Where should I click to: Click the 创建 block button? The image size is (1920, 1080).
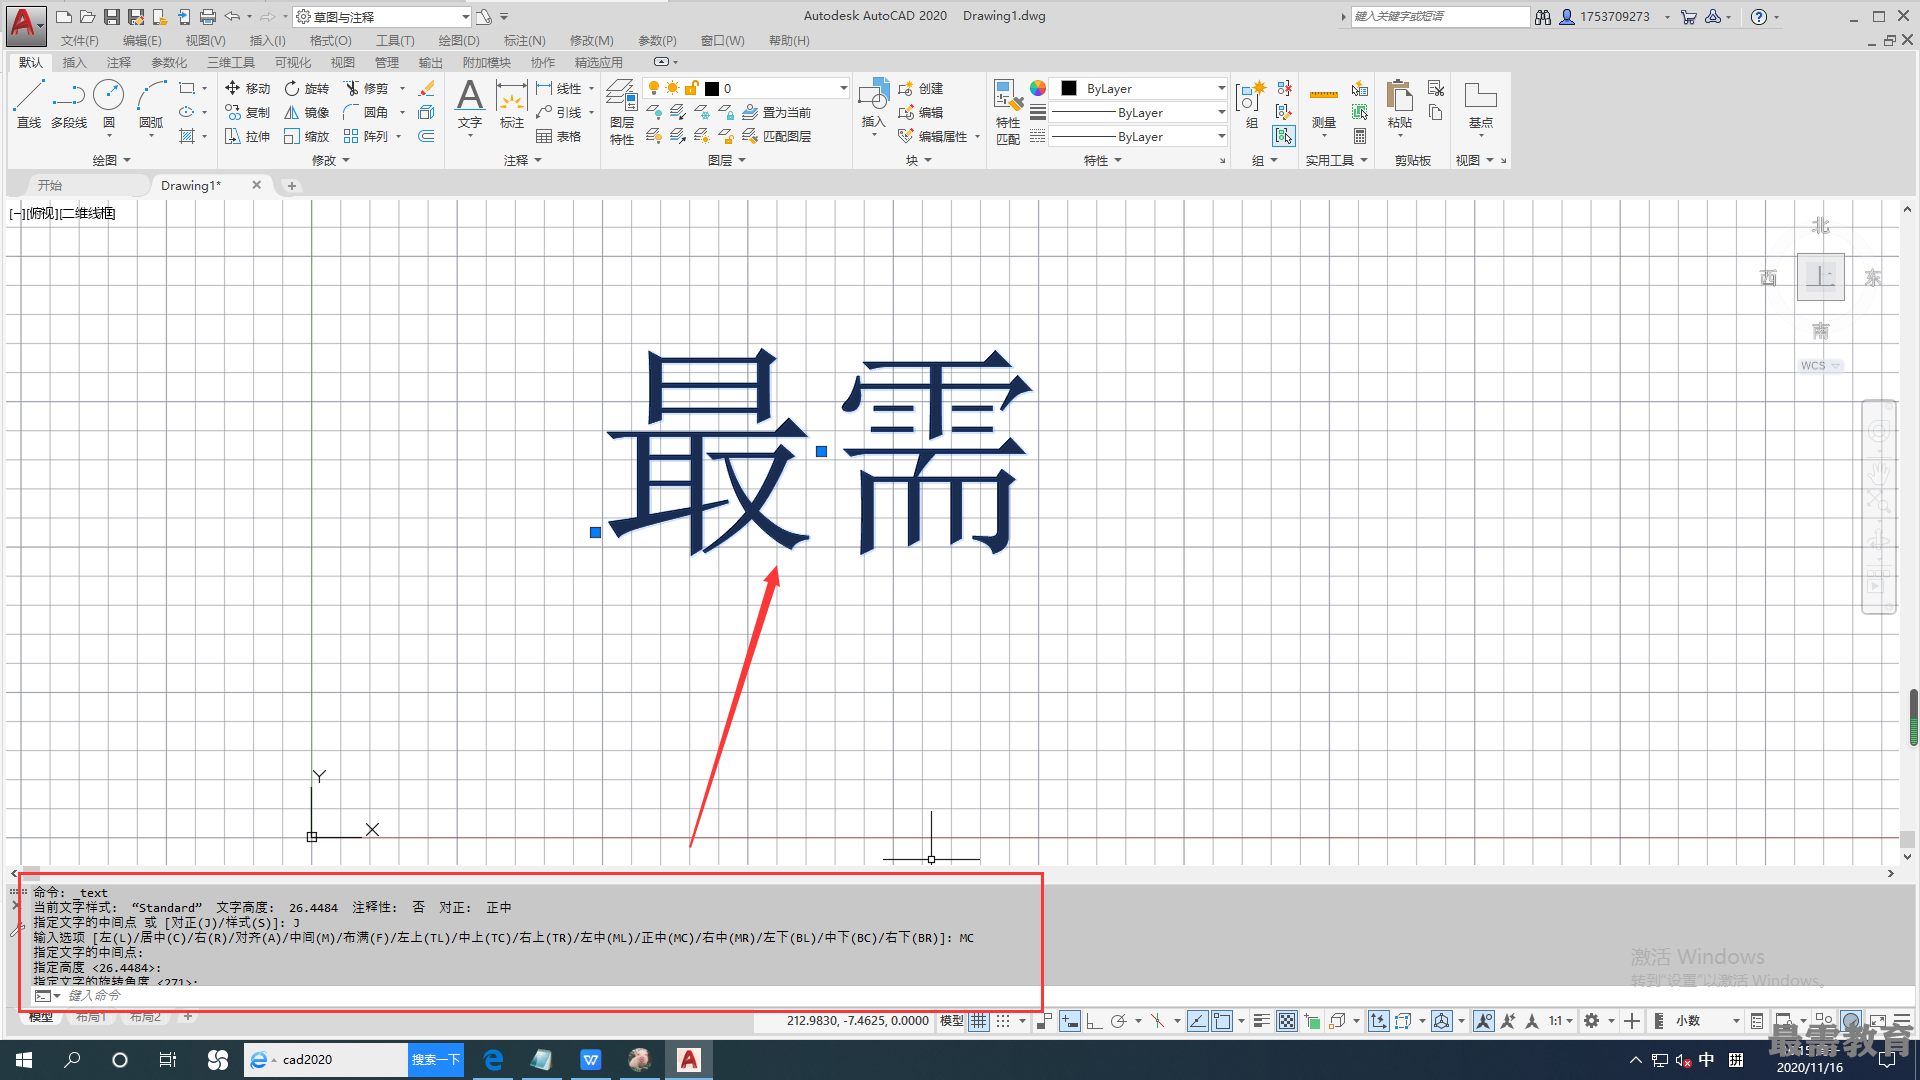pyautogui.click(x=921, y=88)
